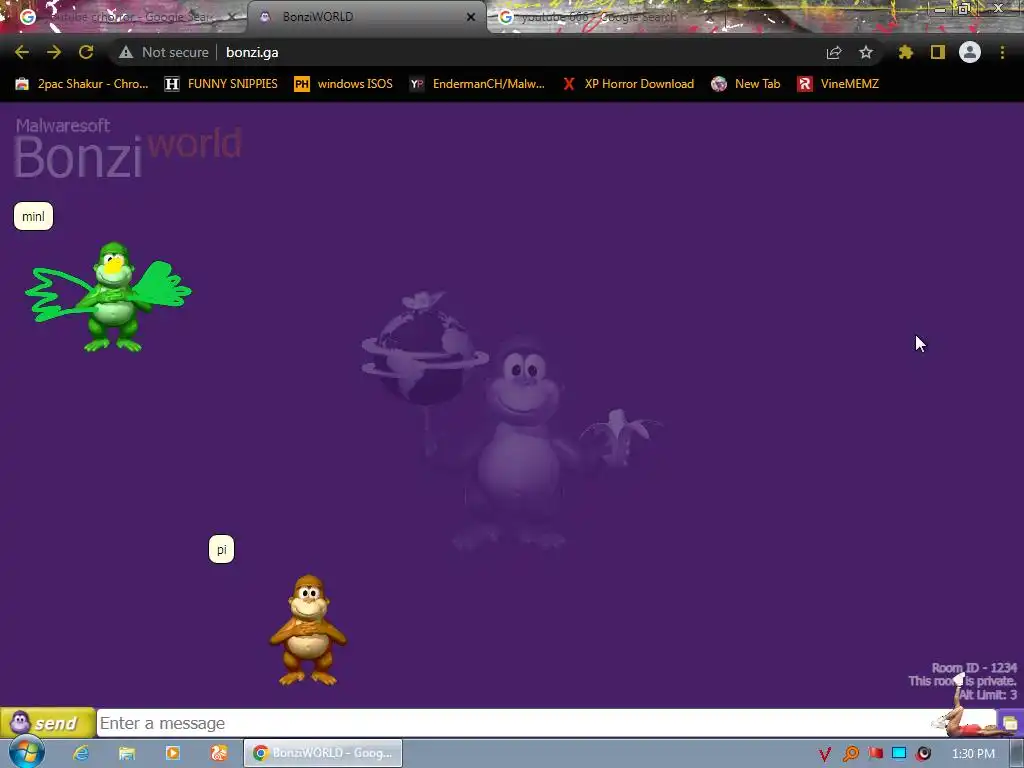1024x768 pixels.
Task: Click the red V tray icon
Action: coord(825,754)
